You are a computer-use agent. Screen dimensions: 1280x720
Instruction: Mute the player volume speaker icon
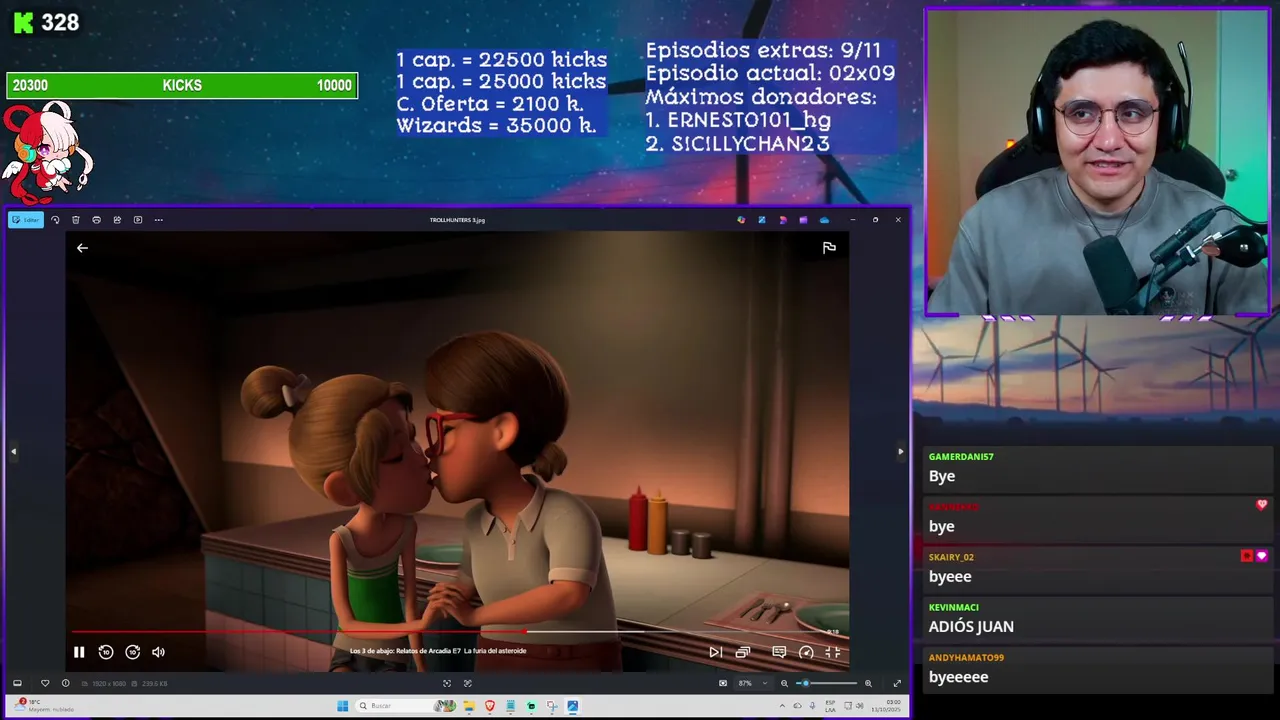(158, 652)
